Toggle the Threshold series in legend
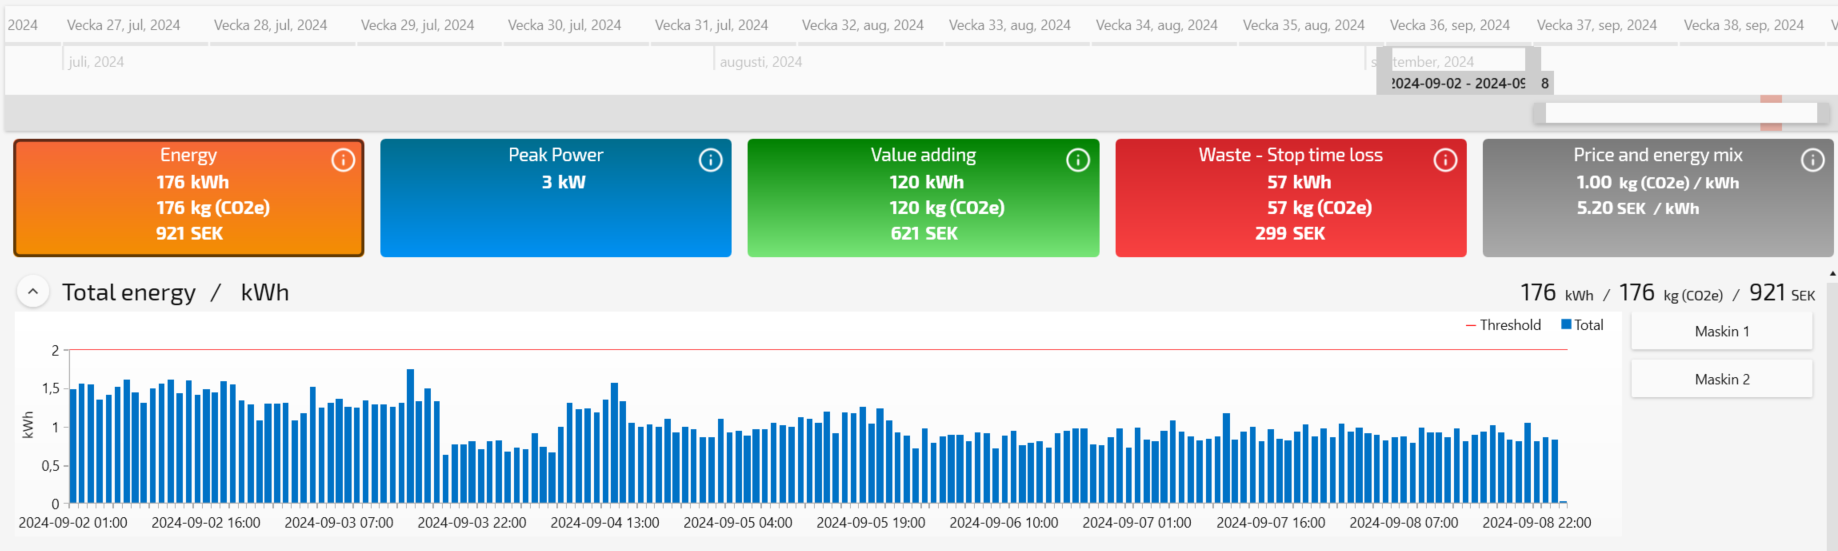1838x551 pixels. [x=1503, y=325]
